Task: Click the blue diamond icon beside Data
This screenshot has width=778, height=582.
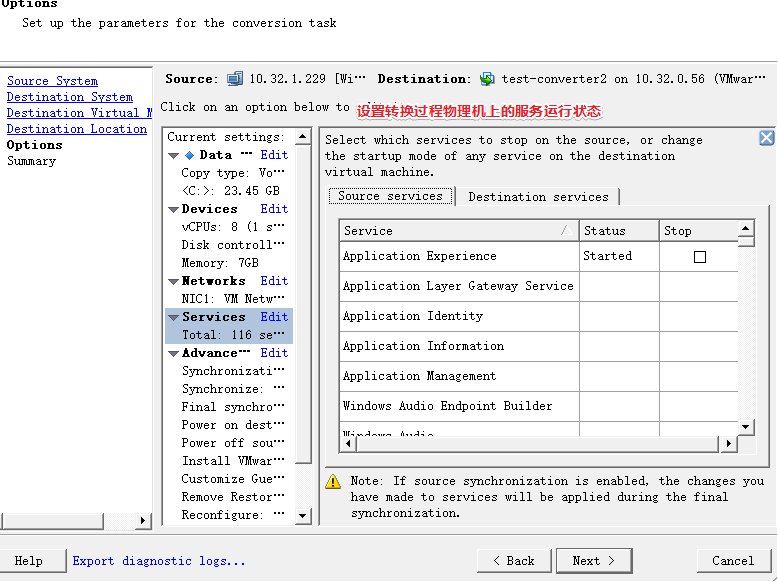Action: point(189,156)
